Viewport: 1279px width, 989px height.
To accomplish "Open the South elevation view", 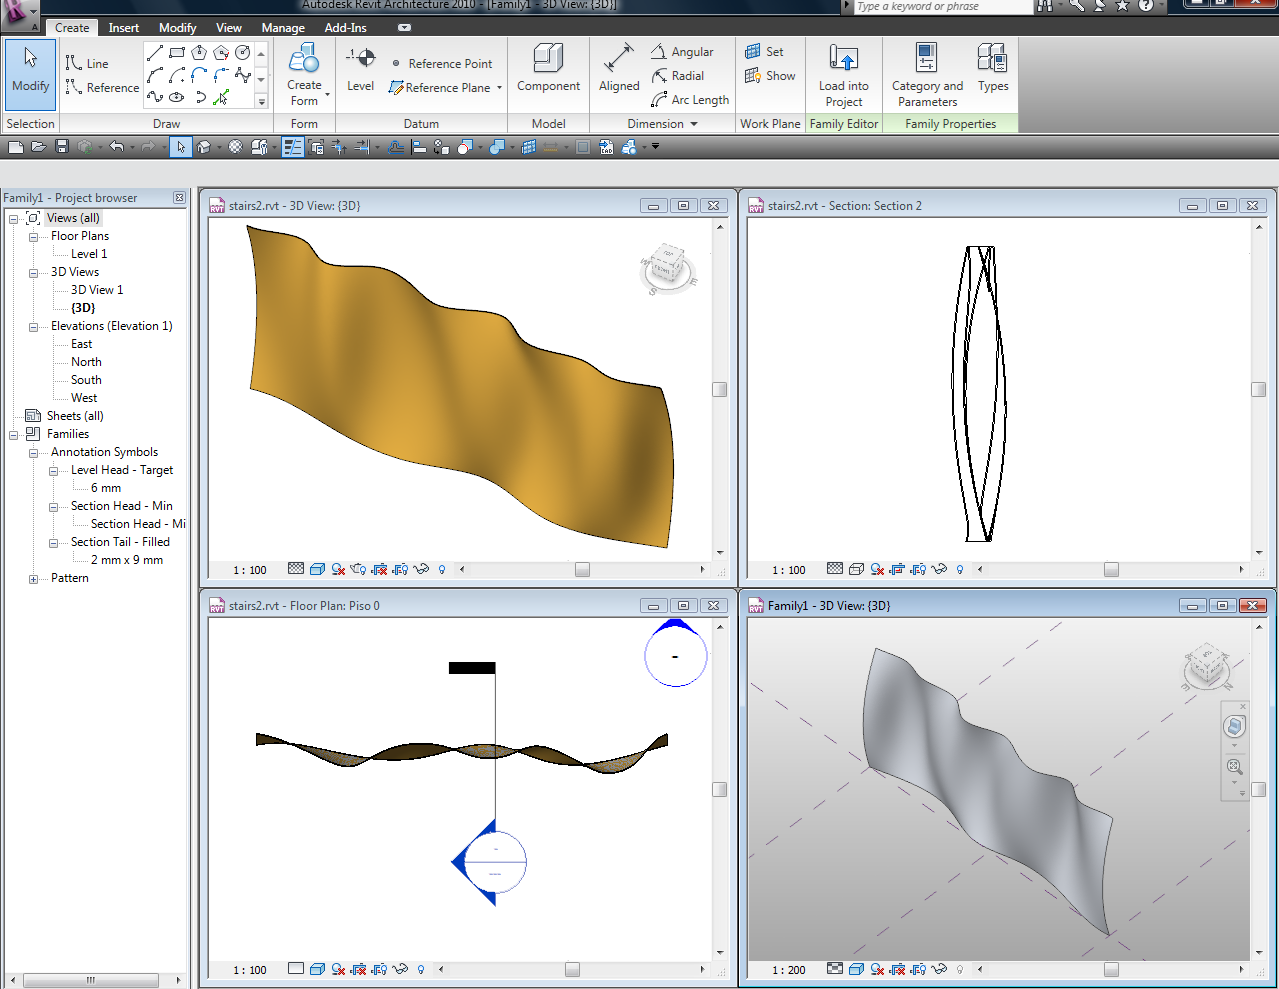I will [x=86, y=380].
